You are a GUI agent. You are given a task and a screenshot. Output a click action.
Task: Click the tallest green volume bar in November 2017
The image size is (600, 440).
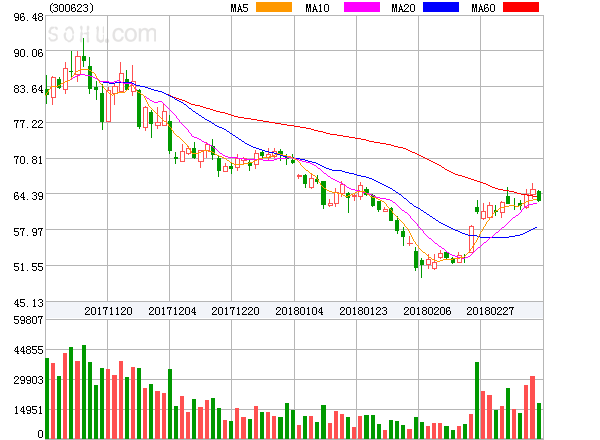pyautogui.click(x=84, y=392)
